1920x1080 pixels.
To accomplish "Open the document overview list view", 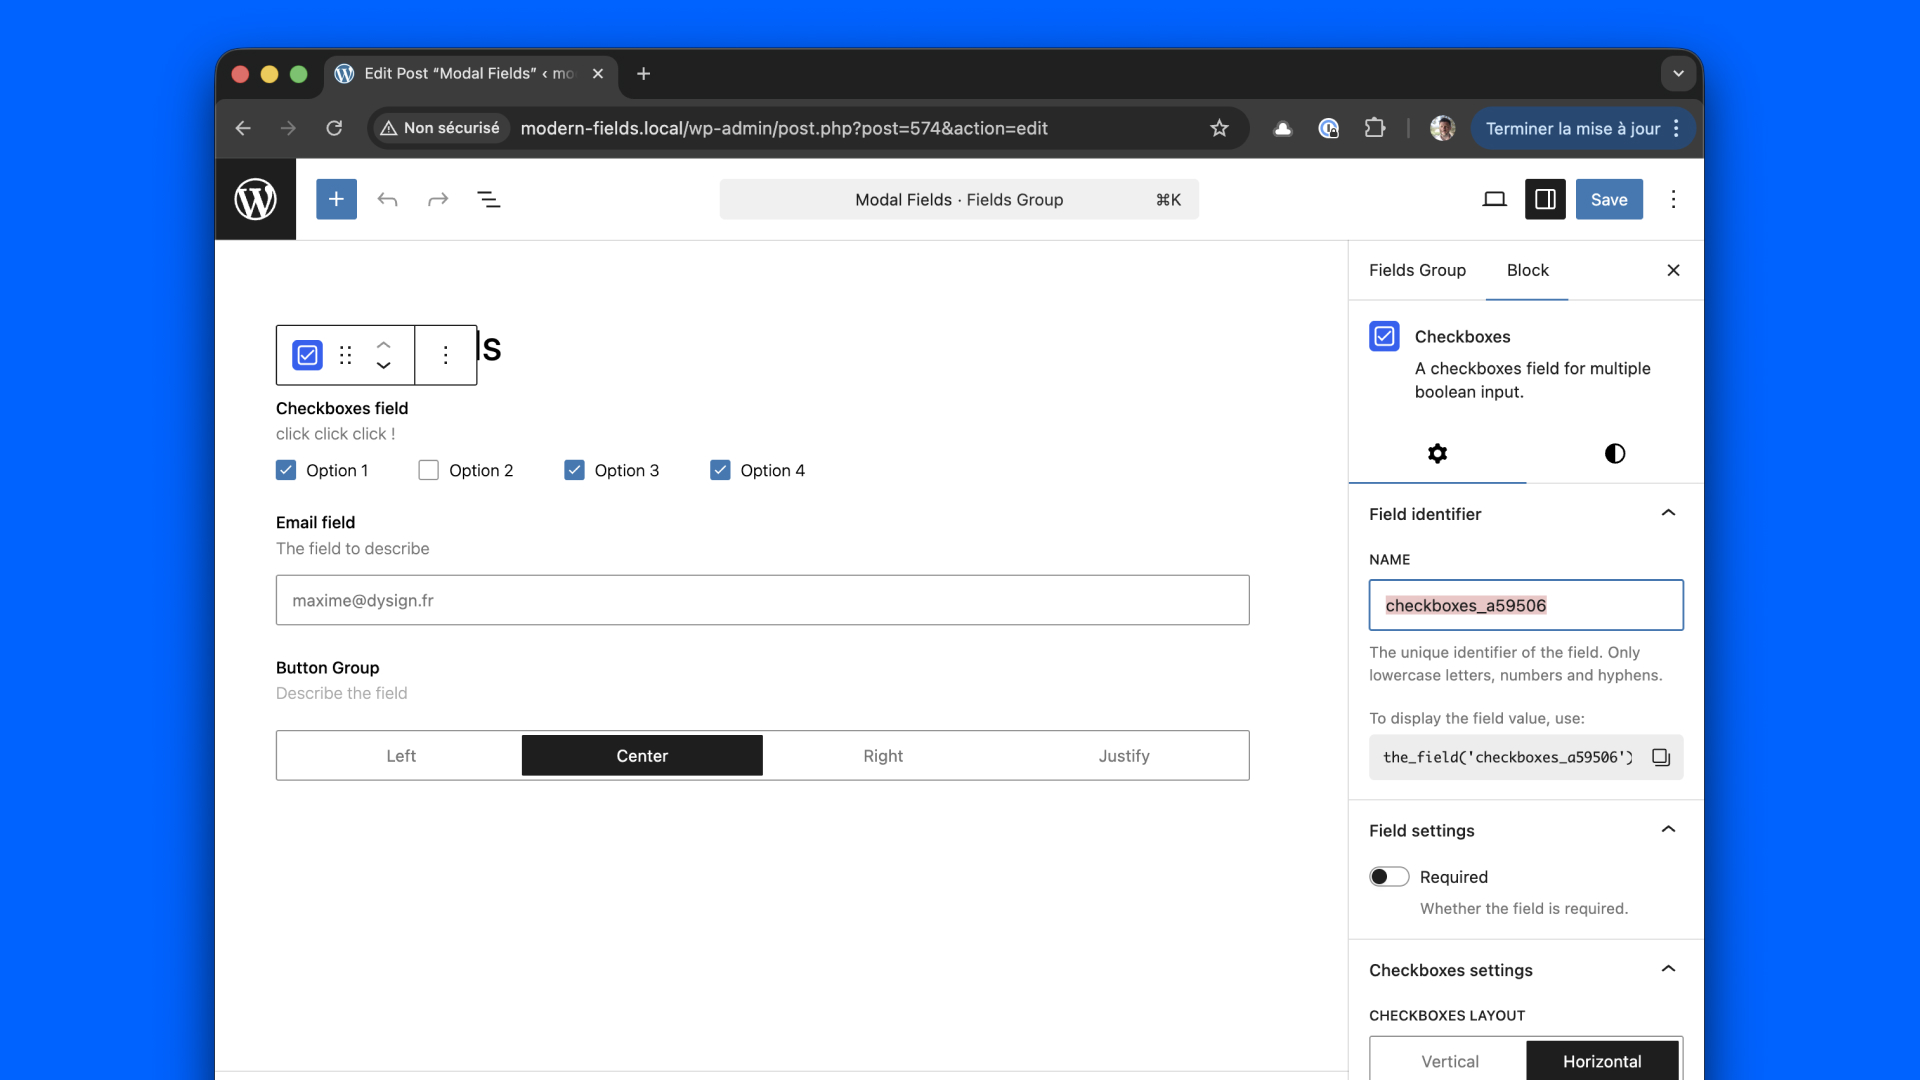I will pos(488,199).
